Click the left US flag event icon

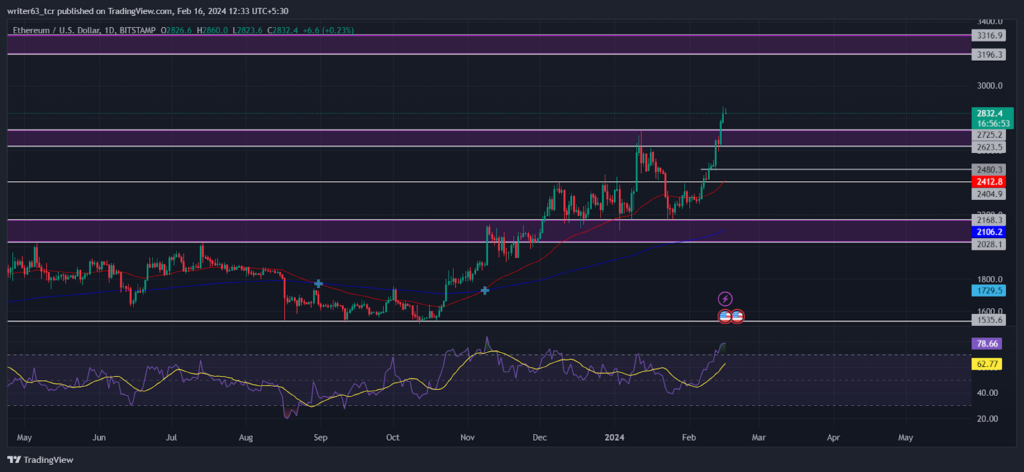click(x=725, y=316)
